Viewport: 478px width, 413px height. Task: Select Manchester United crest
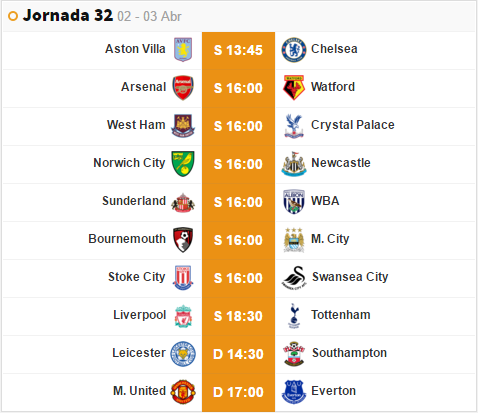click(x=183, y=392)
